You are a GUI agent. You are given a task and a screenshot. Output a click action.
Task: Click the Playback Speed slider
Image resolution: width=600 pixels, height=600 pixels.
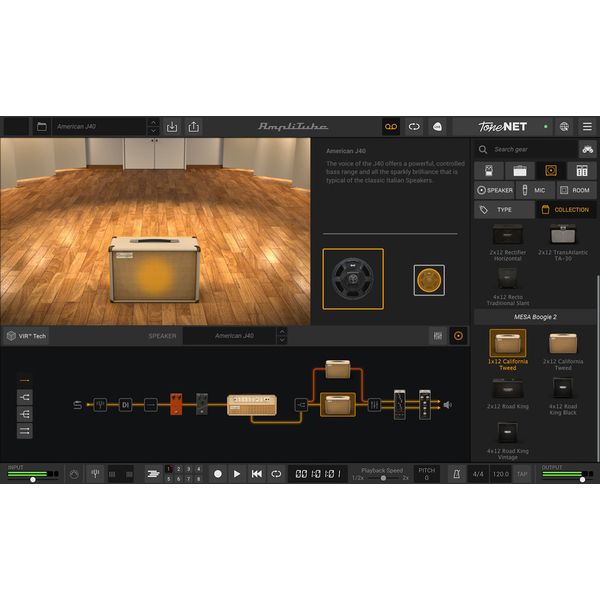[x=382, y=478]
